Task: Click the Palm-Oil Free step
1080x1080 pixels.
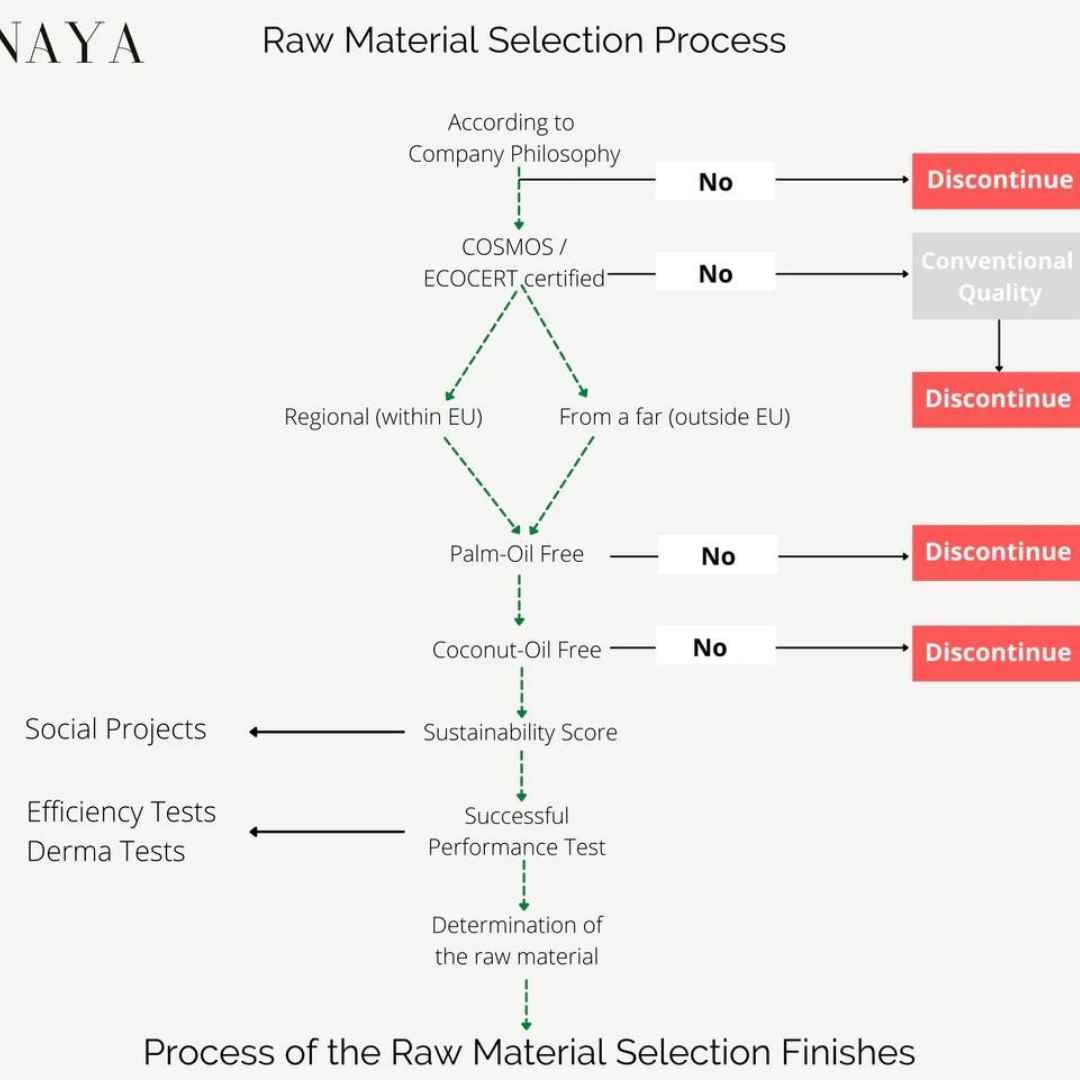Action: pos(516,554)
